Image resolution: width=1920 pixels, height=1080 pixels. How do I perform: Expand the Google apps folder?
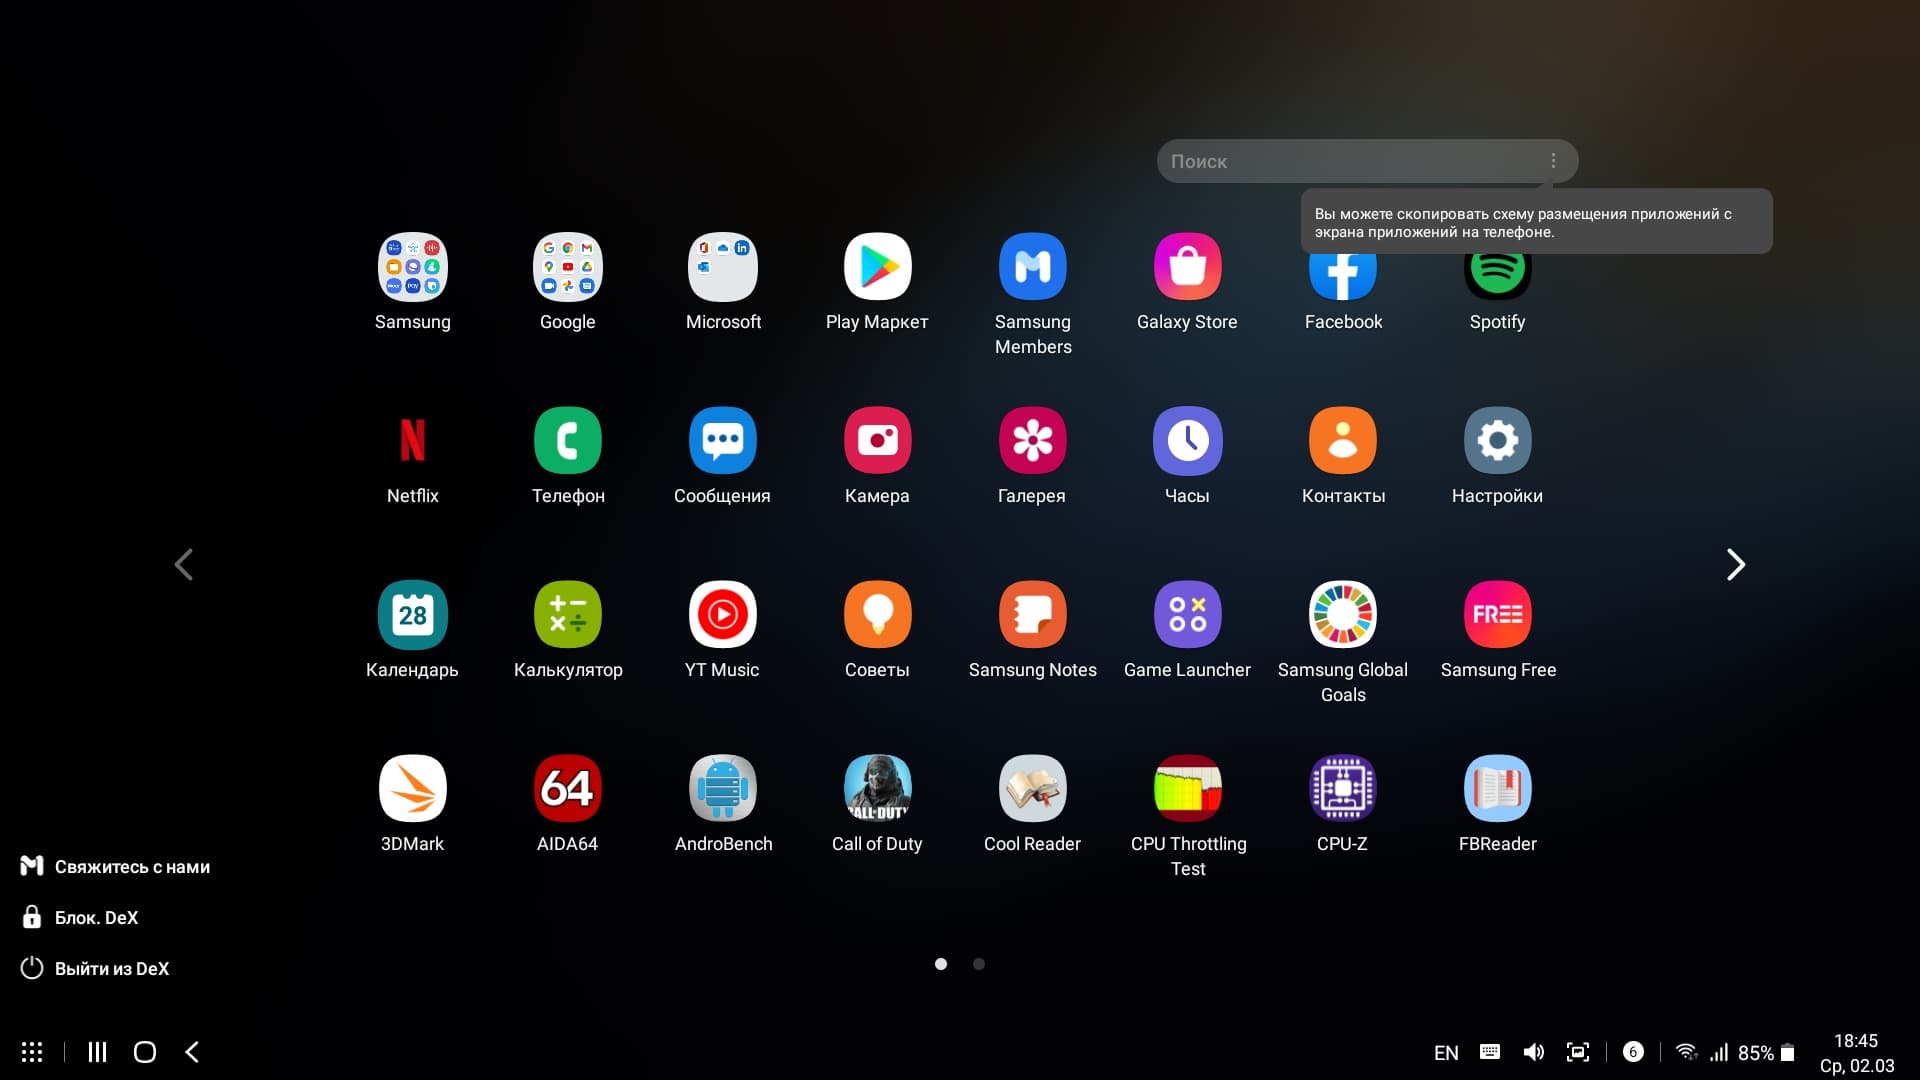click(567, 267)
